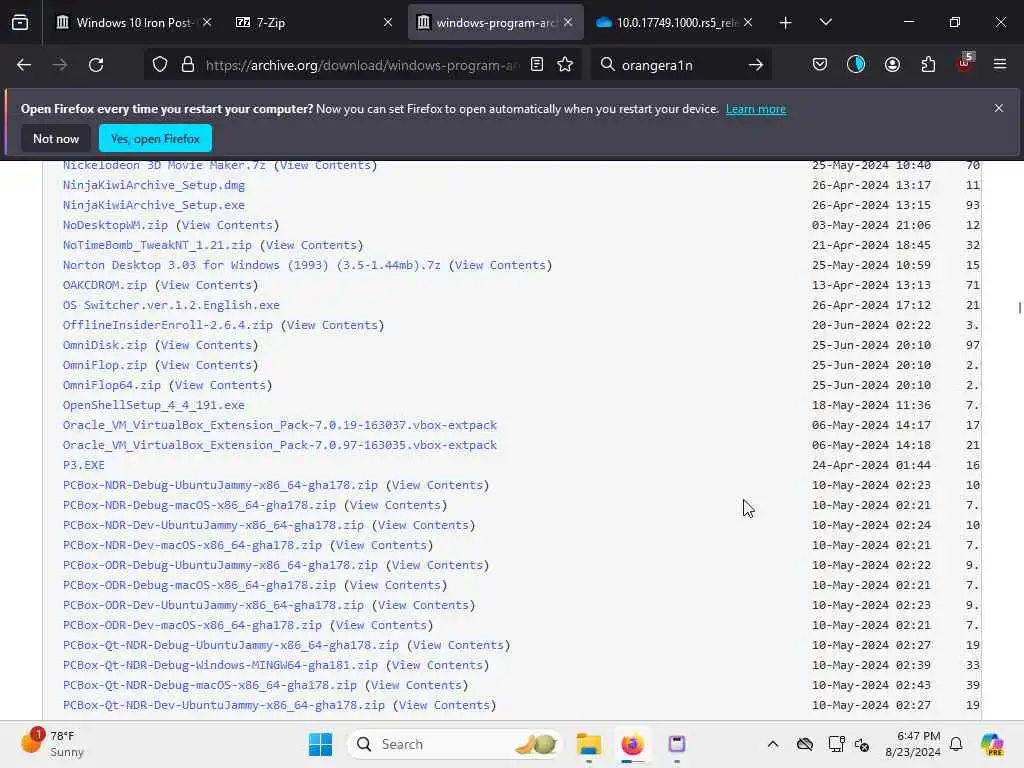Viewport: 1024px width, 768px height.
Task: Open File Explorer from taskbar
Action: [x=588, y=744]
